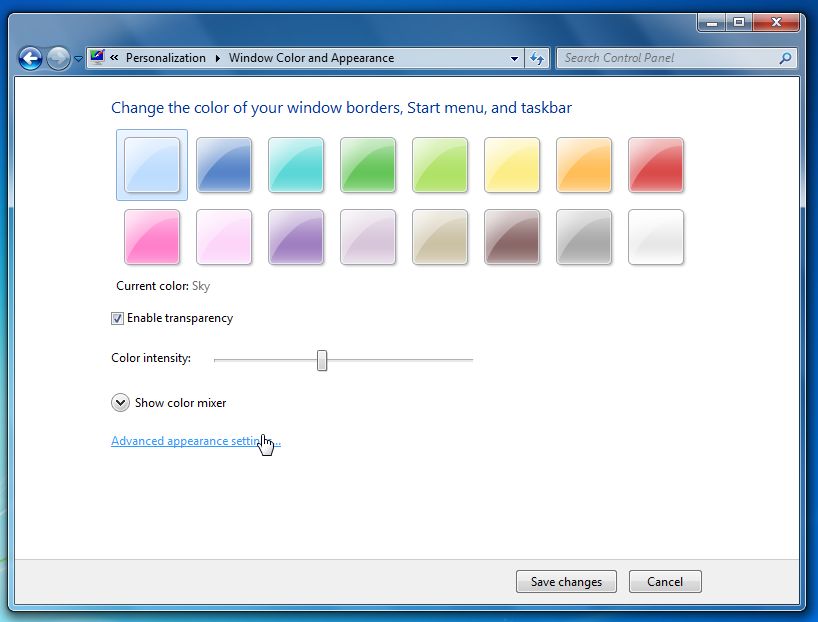Click the refresh icon in the address bar
This screenshot has height=622, width=818.
(537, 58)
